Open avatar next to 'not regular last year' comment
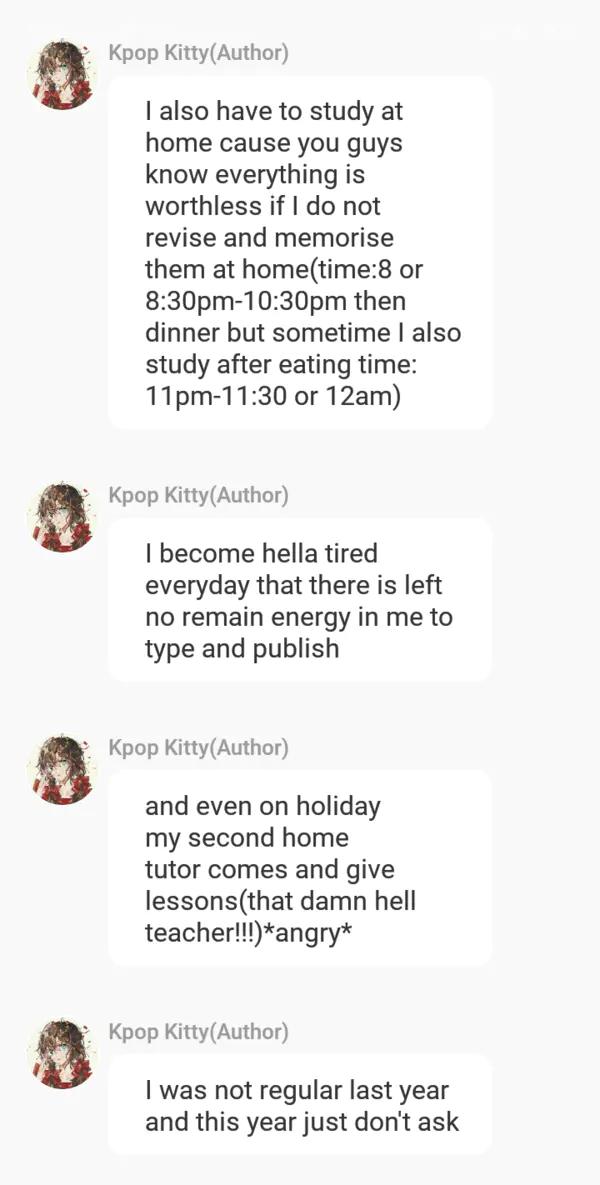 coord(61,1053)
